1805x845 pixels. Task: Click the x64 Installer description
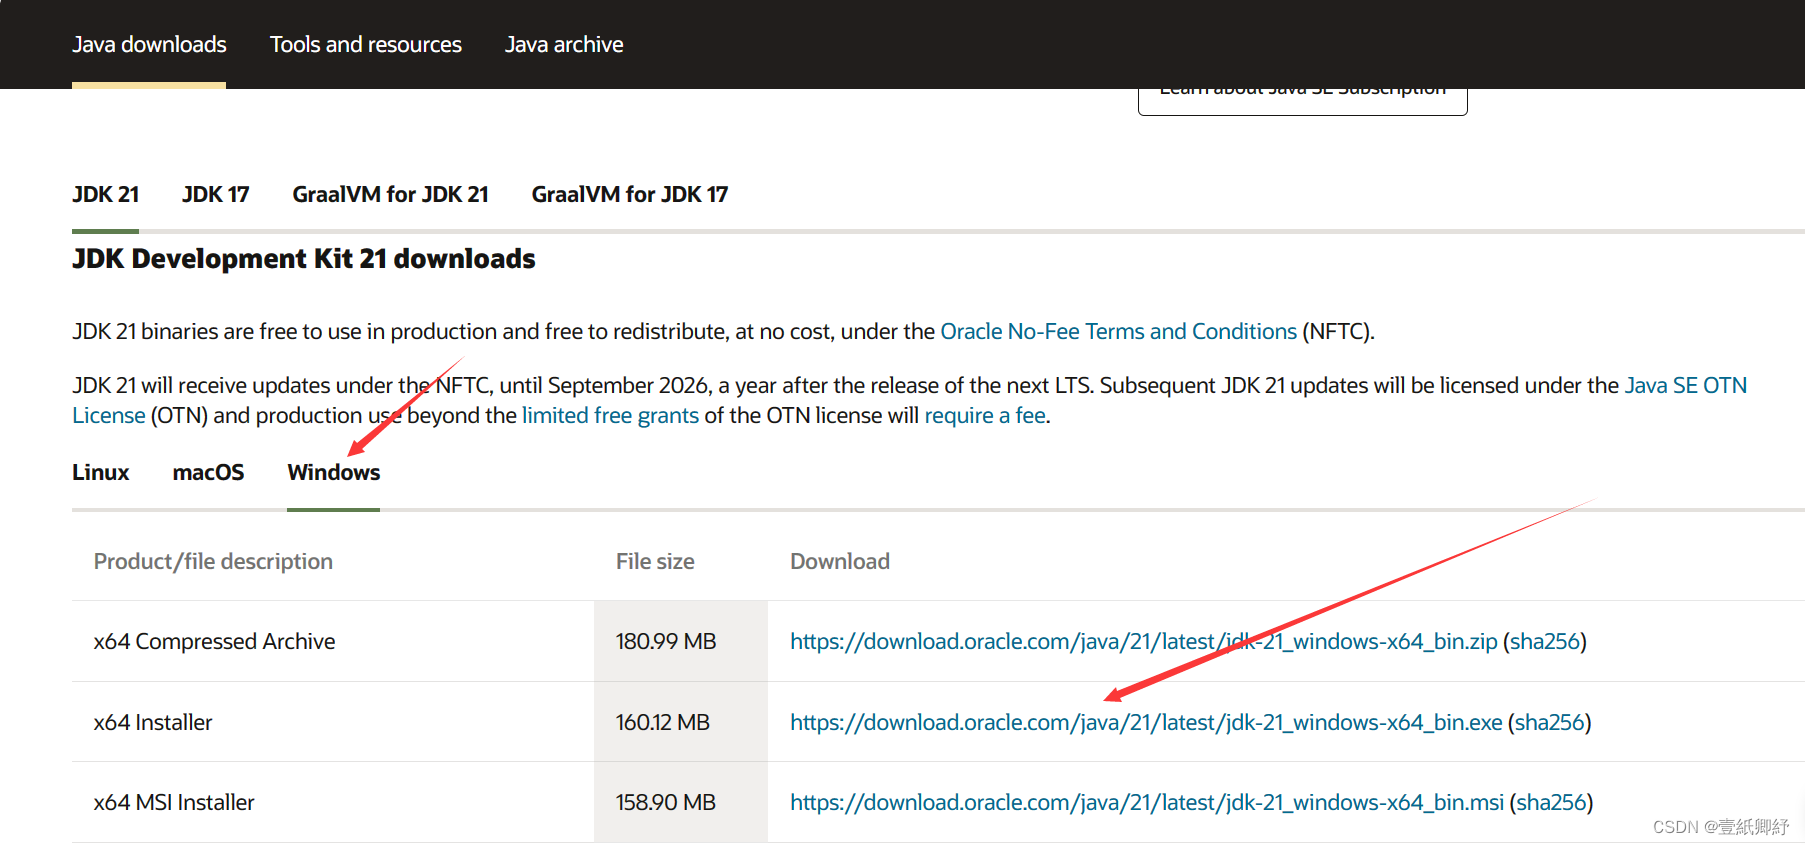point(153,722)
